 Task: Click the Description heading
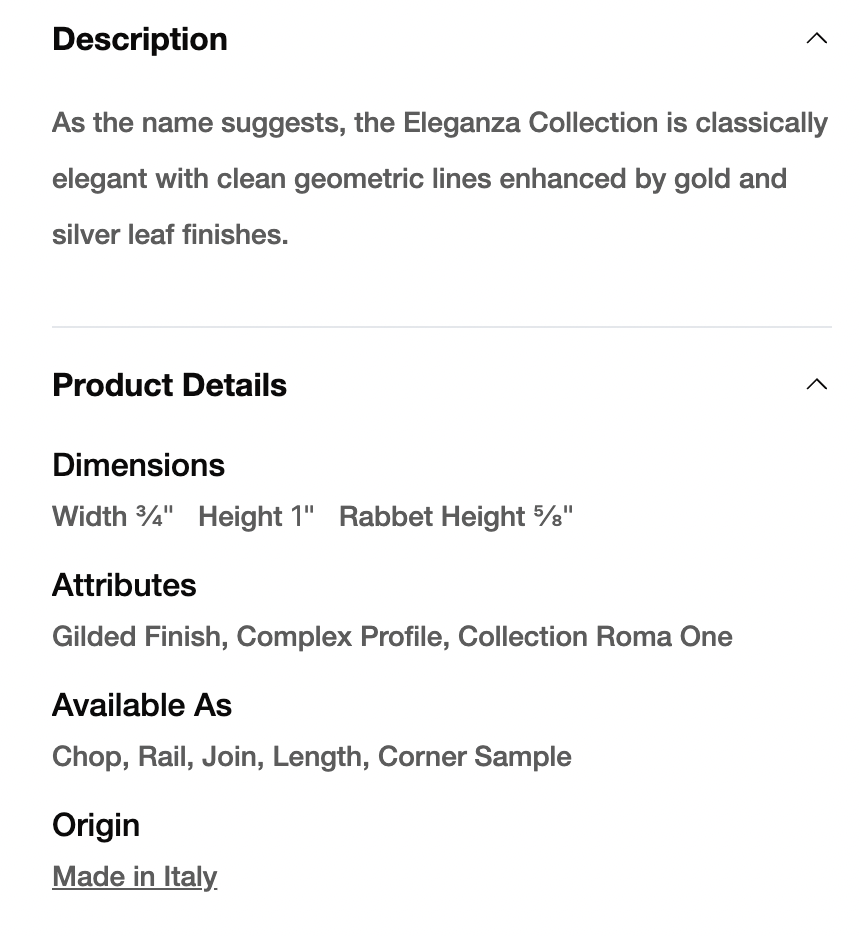point(140,39)
